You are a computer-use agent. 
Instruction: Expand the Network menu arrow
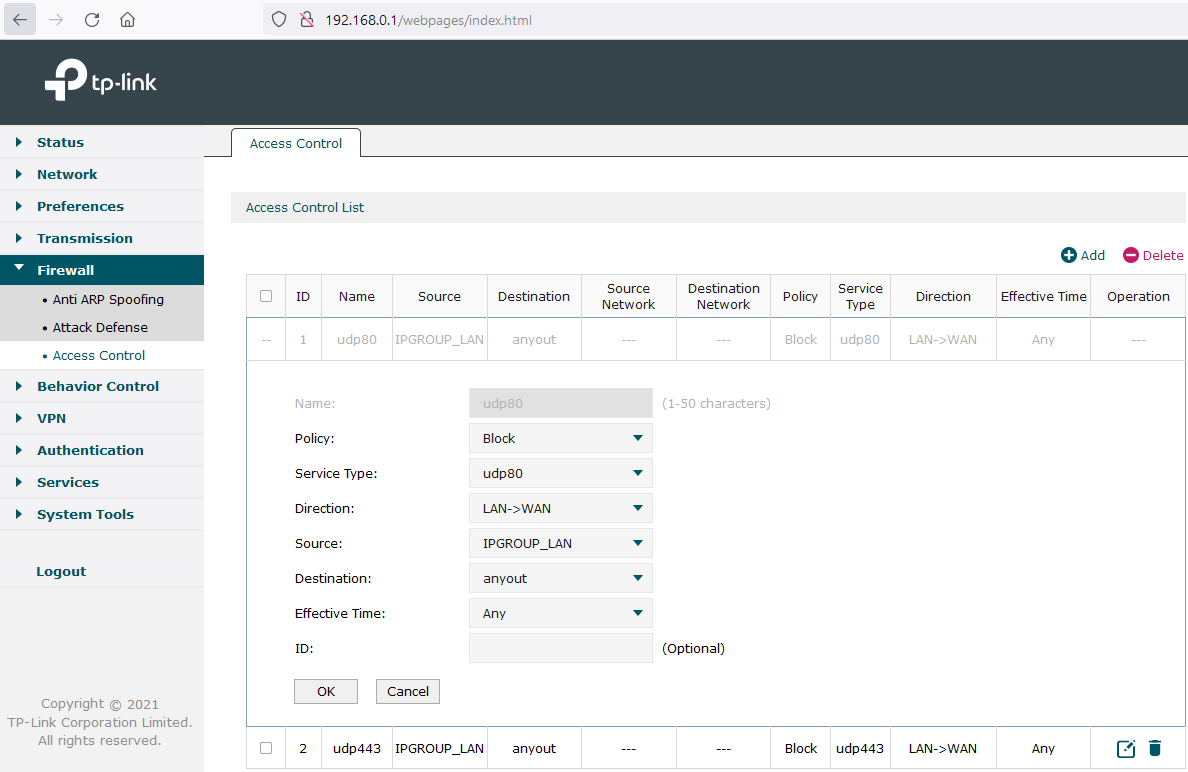click(x=19, y=174)
